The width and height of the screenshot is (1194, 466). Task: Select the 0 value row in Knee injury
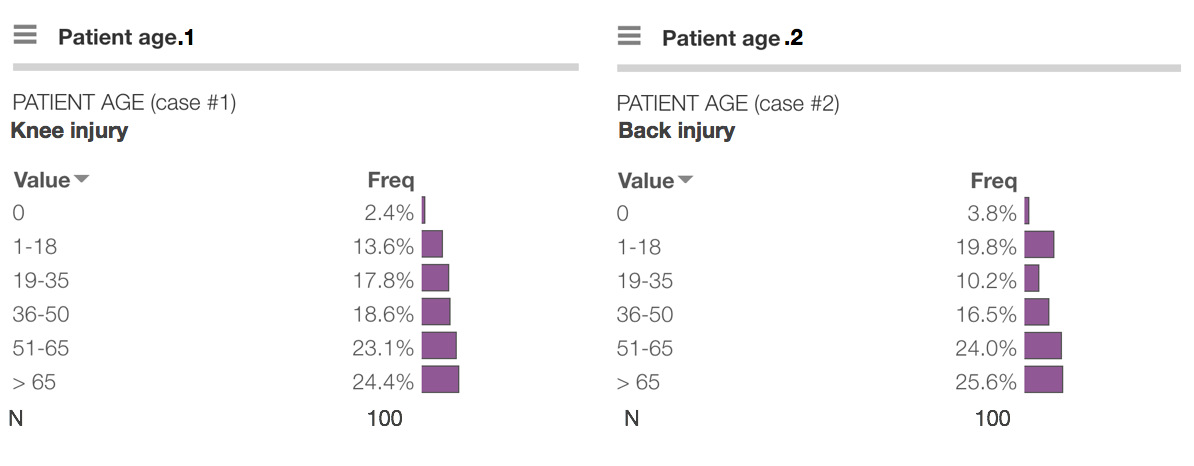pyautogui.click(x=18, y=212)
